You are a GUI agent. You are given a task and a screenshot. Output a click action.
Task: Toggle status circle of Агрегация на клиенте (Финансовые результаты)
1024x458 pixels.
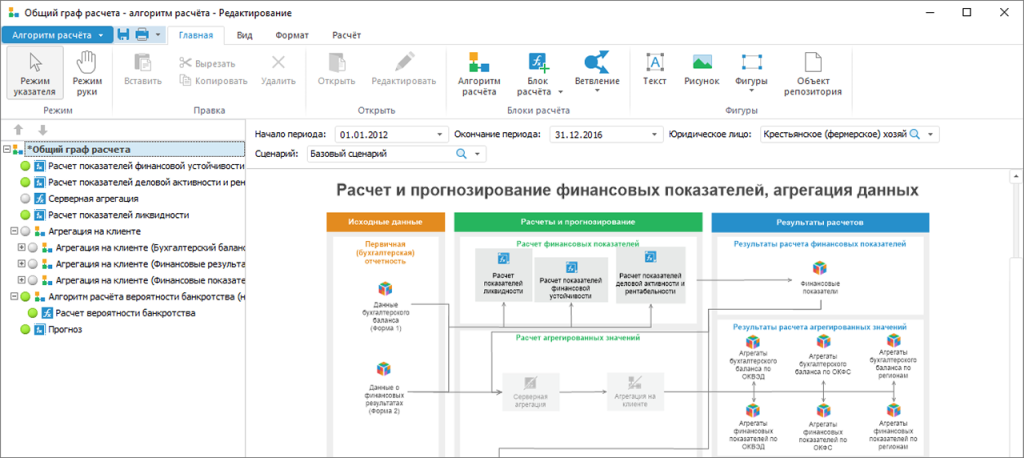pos(33,264)
